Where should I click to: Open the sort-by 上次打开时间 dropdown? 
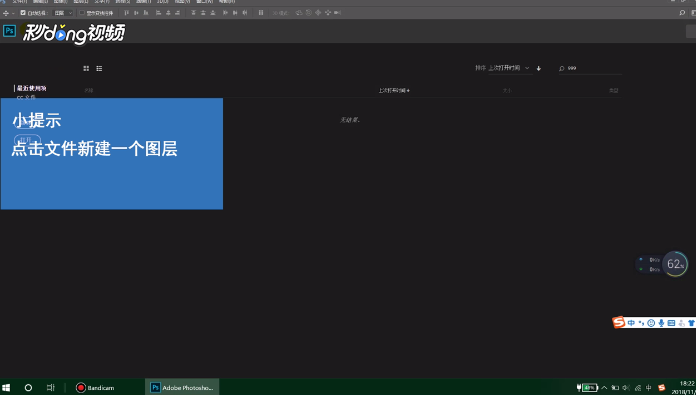(509, 68)
